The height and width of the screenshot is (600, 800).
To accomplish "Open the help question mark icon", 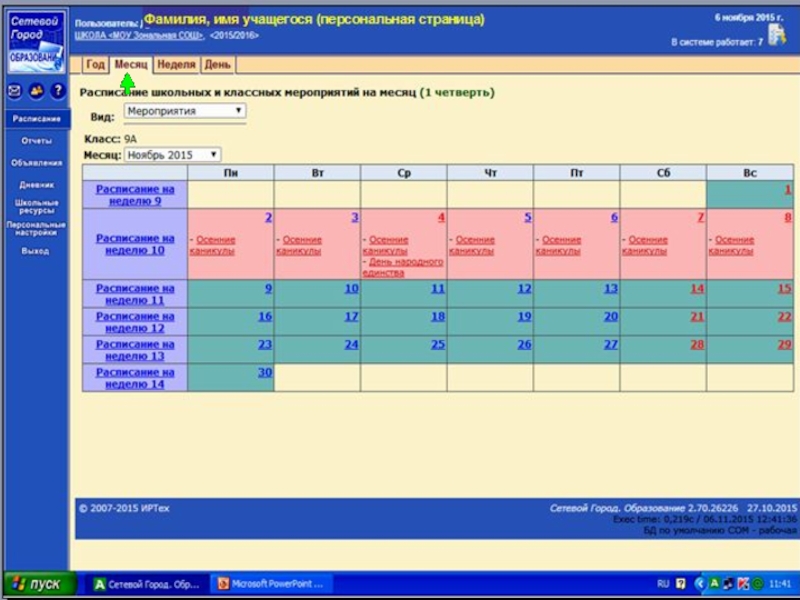I will click(x=57, y=91).
